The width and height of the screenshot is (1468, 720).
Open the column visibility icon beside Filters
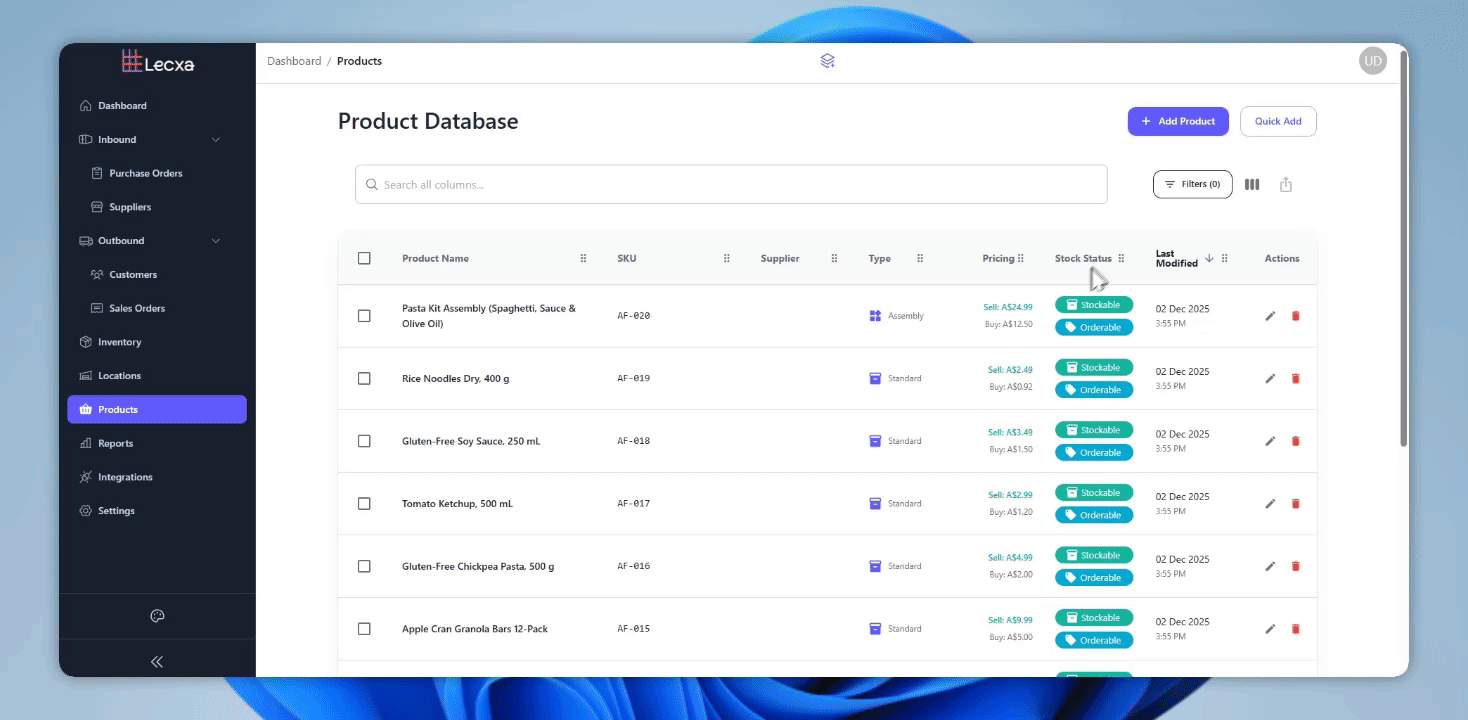point(1252,184)
